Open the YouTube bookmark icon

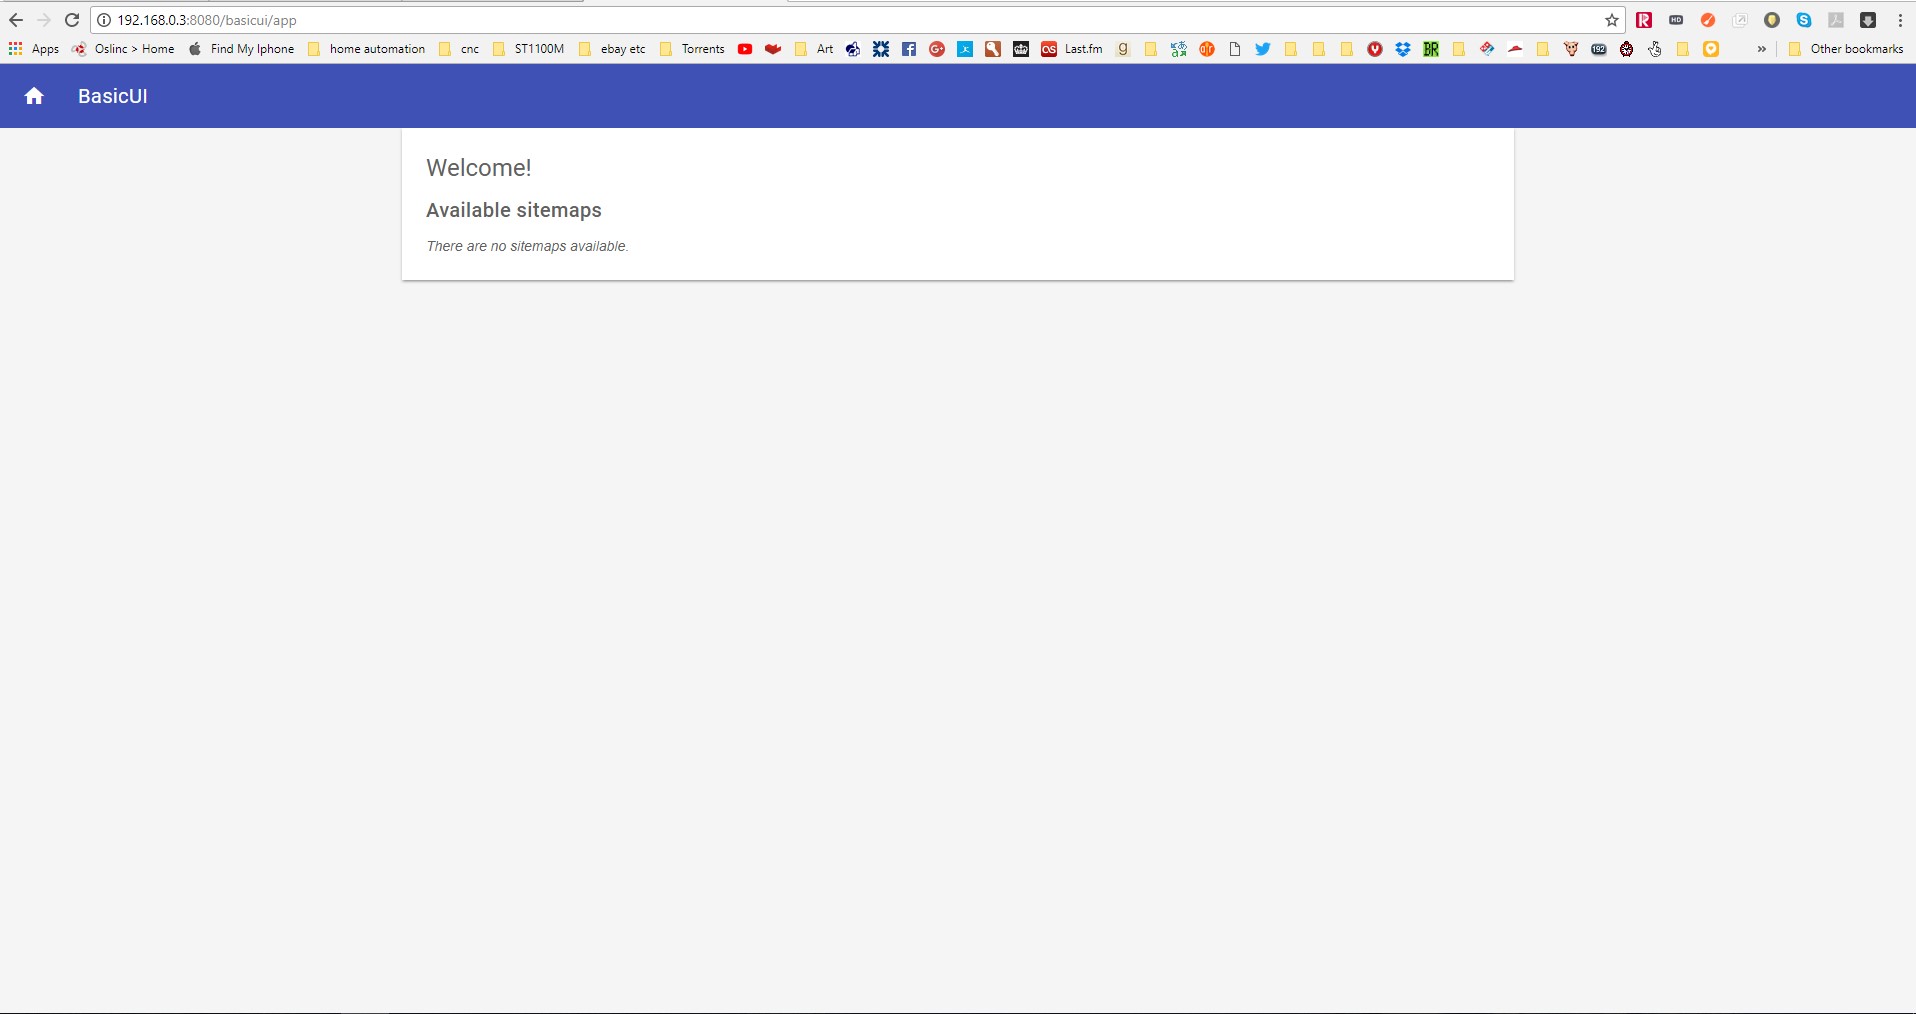[745, 49]
